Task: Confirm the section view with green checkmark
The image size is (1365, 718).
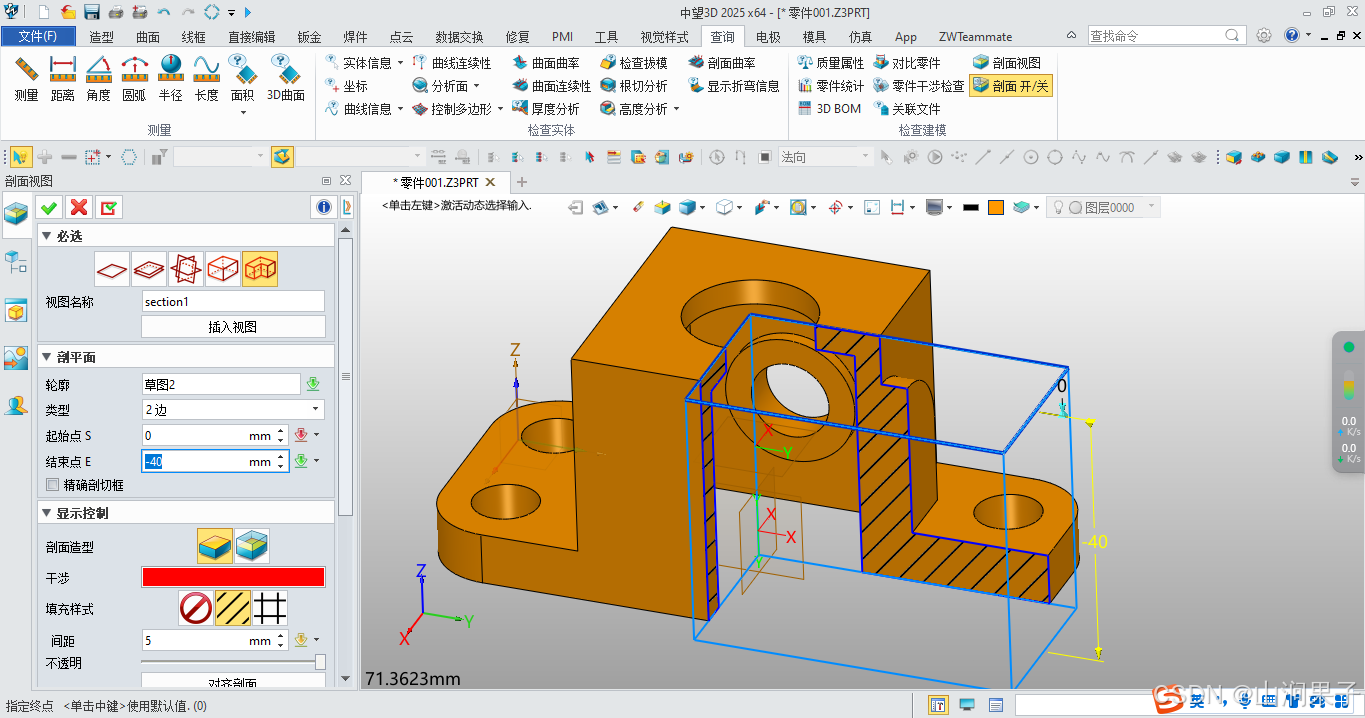Action: pyautogui.click(x=48, y=207)
